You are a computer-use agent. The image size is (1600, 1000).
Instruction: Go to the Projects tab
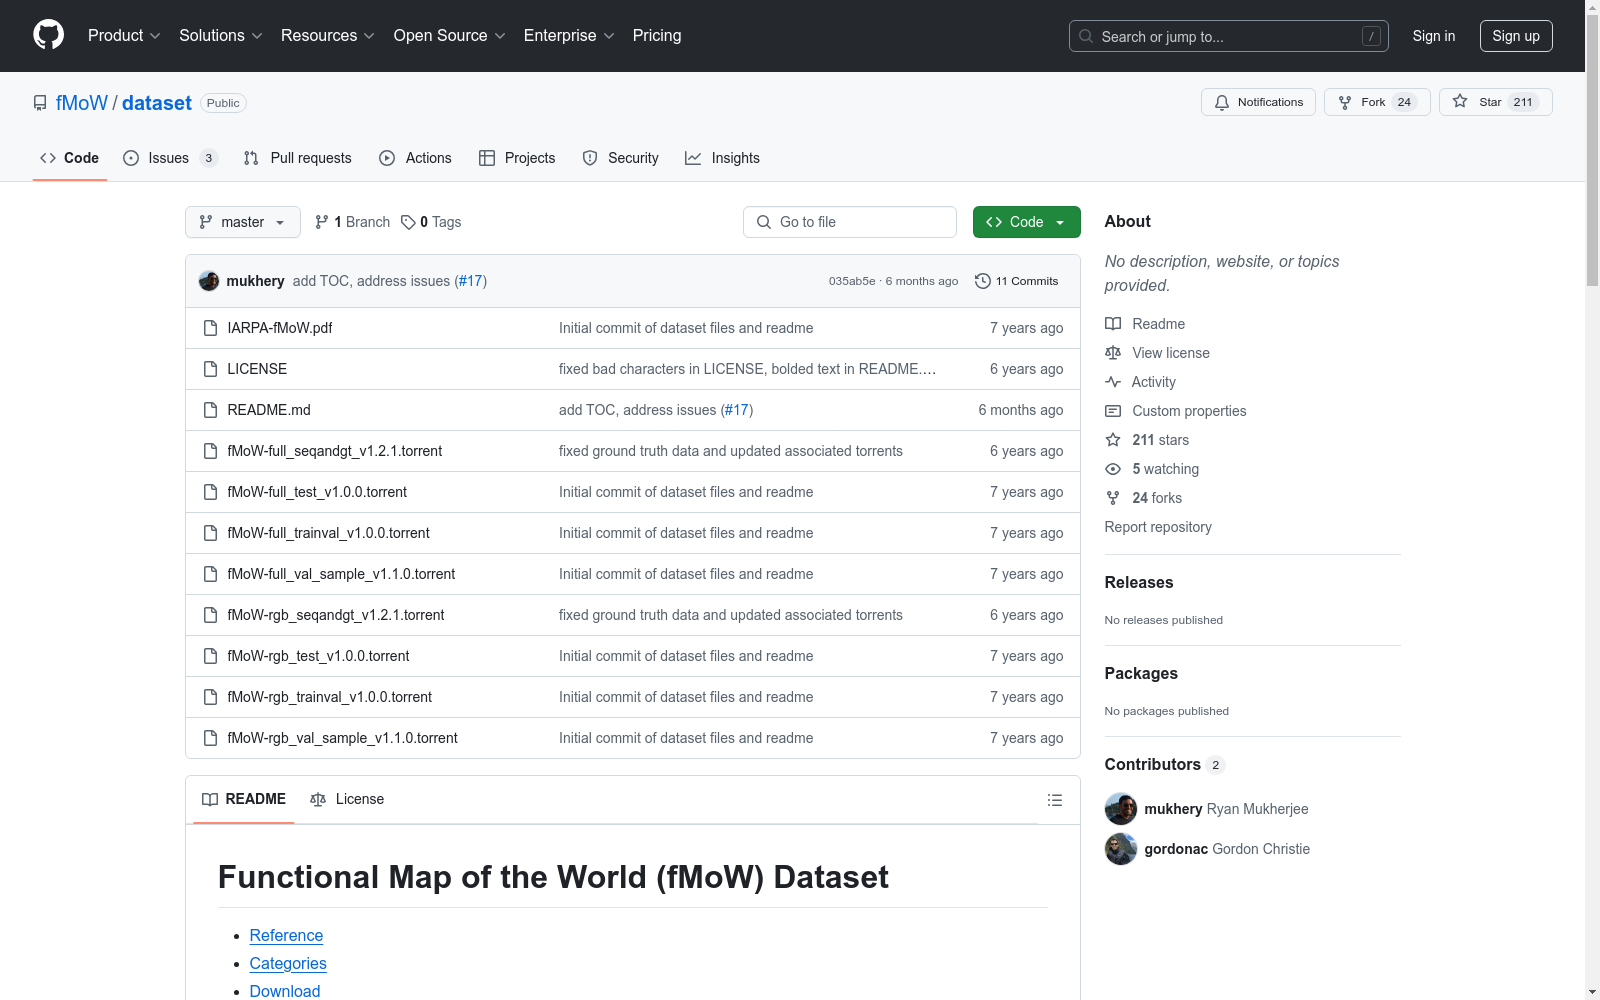point(517,158)
